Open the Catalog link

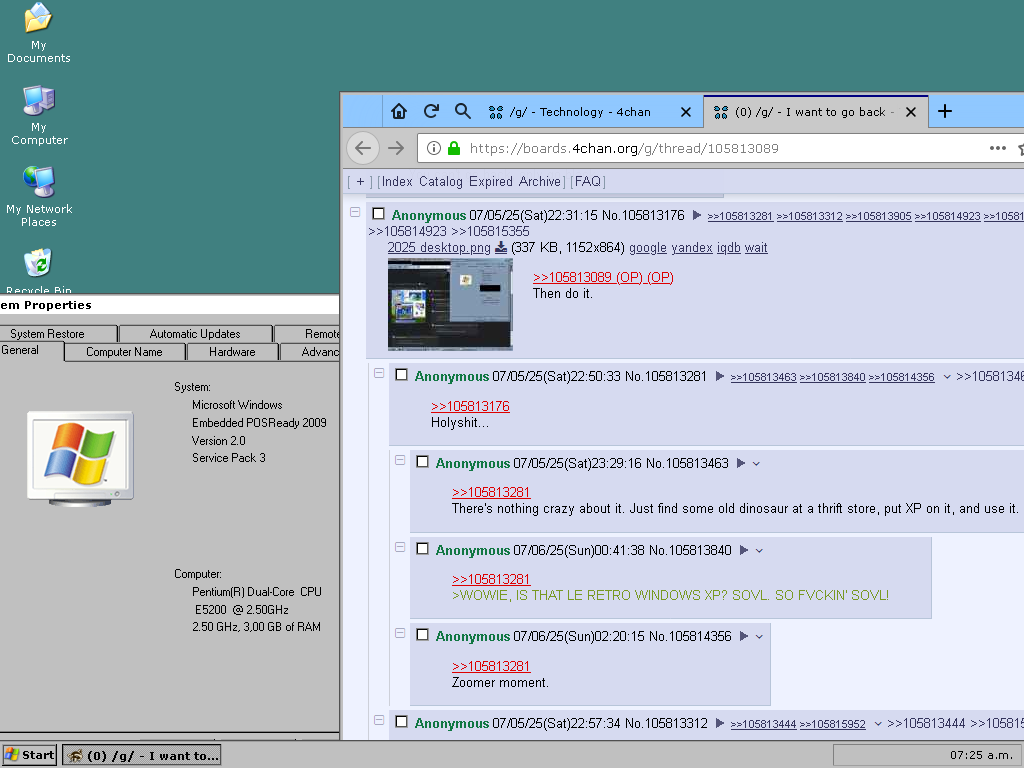point(441,182)
